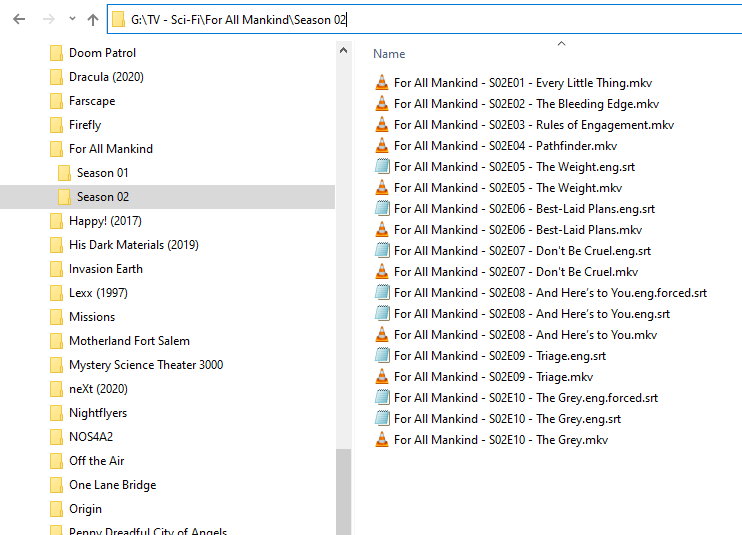Select file name S02E06 - Best-Laid Plans.eng.srt

[524, 209]
